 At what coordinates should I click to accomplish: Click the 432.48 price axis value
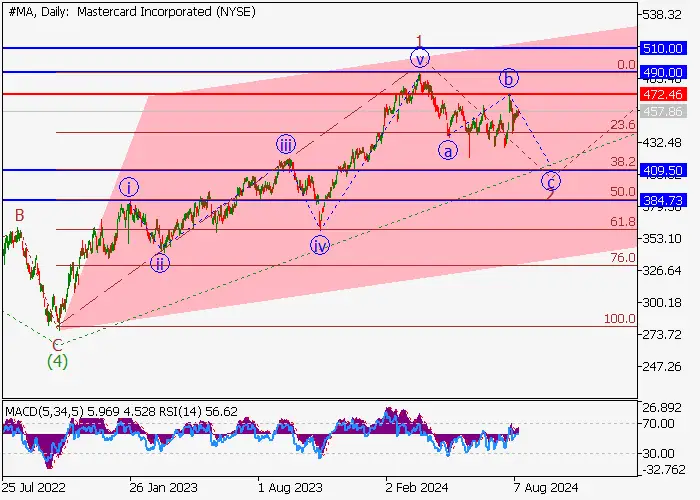tap(662, 142)
